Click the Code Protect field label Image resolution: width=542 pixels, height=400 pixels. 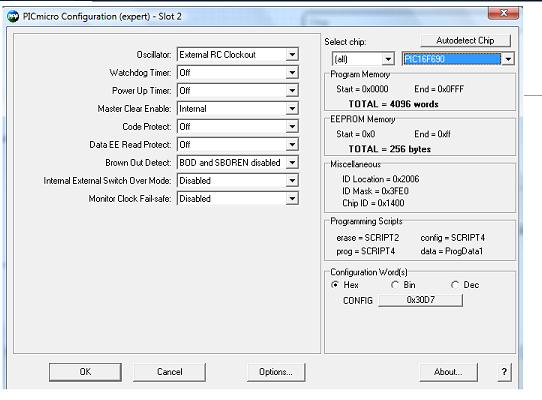pyautogui.click(x=147, y=127)
